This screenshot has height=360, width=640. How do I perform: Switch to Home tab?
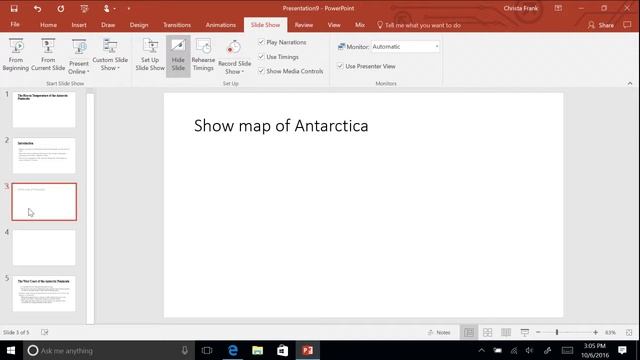[x=48, y=25]
